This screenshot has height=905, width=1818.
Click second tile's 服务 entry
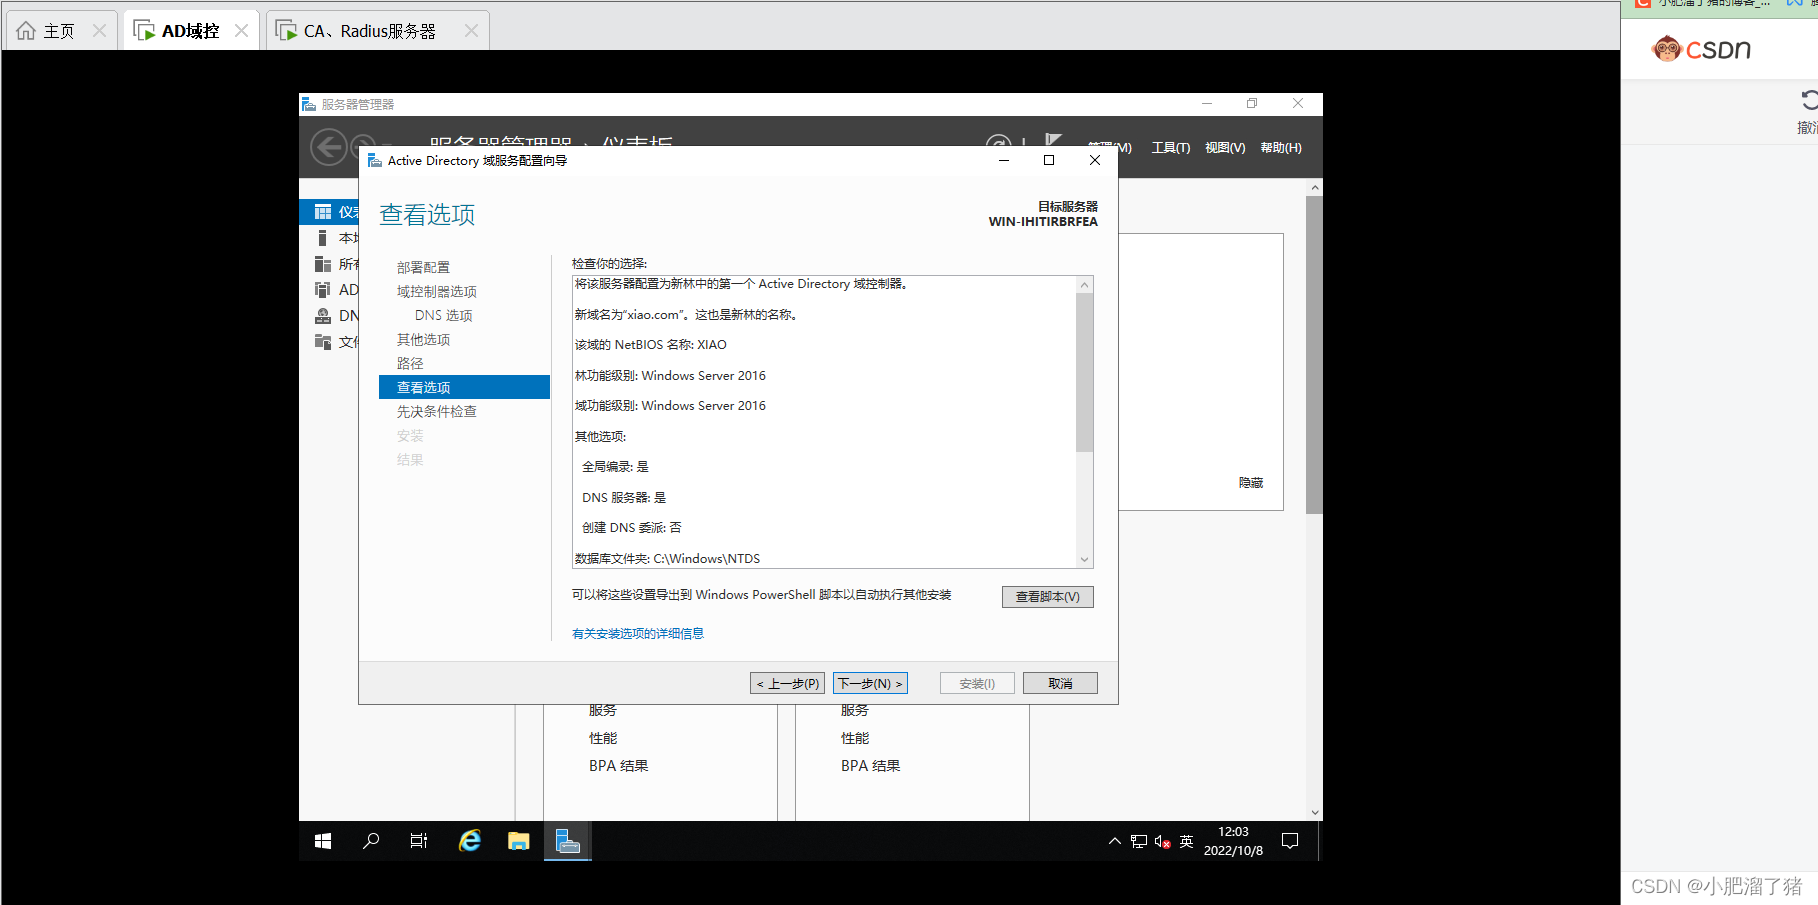[855, 710]
